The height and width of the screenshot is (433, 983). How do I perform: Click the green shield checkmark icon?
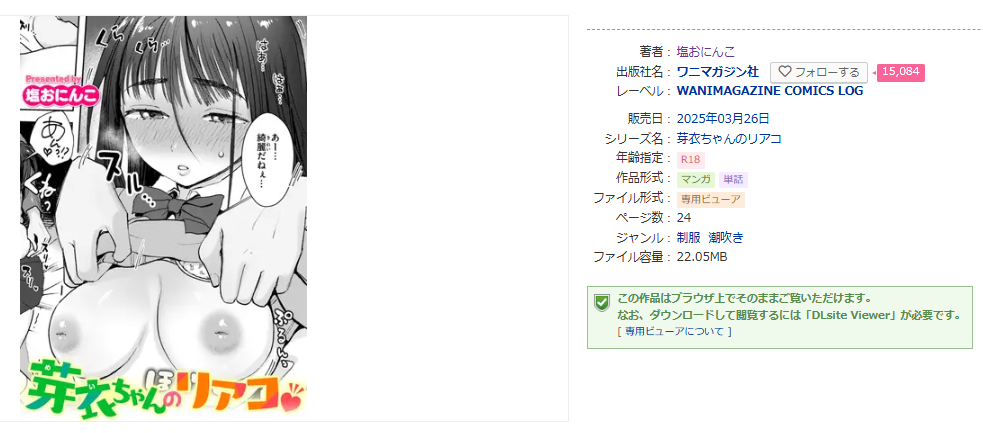pyautogui.click(x=601, y=303)
